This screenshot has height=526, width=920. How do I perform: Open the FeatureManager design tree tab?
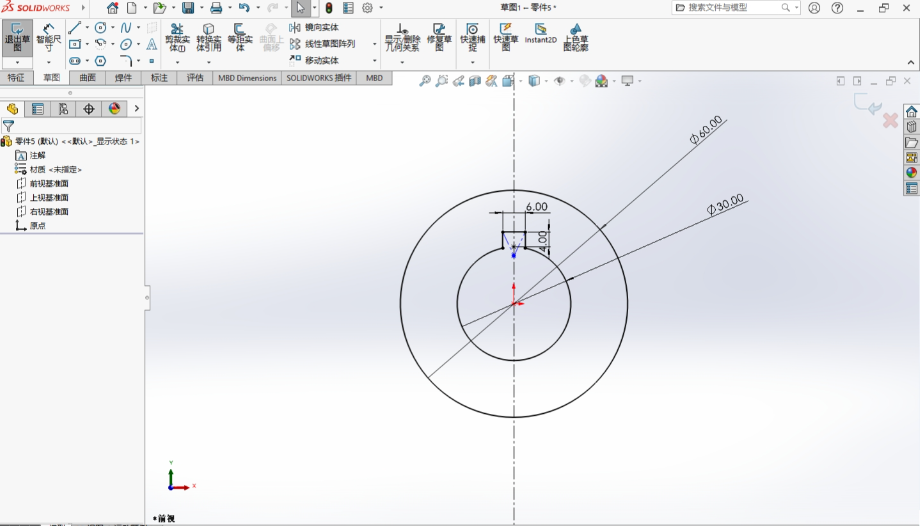(12, 109)
